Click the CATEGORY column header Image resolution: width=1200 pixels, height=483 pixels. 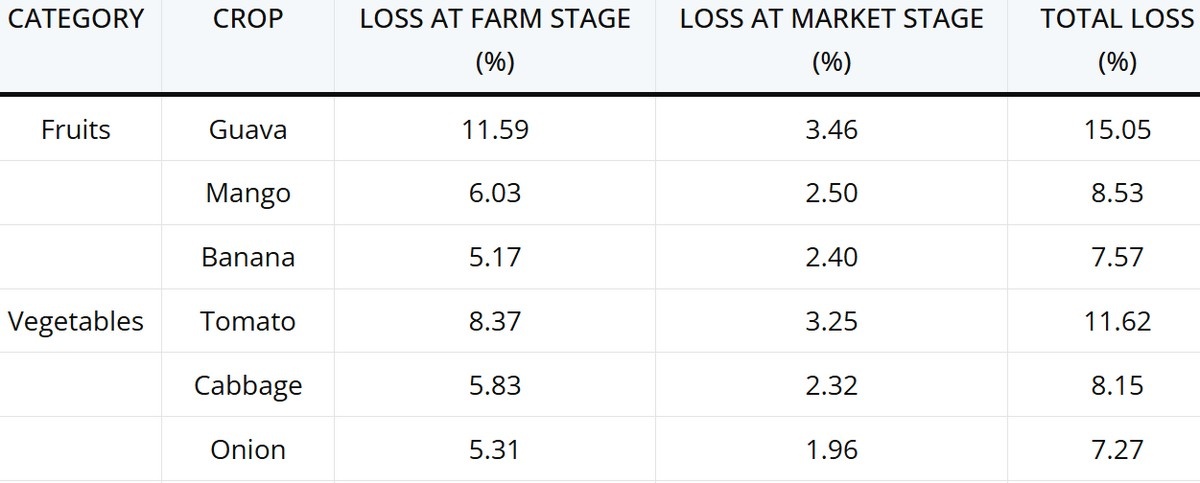76,19
